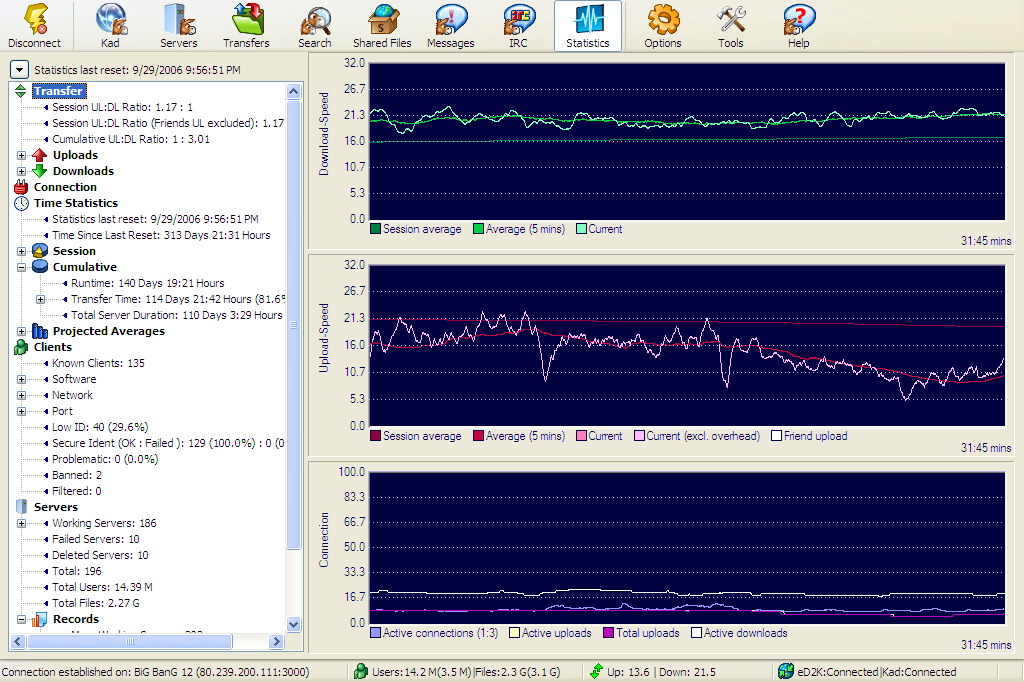Open the statistics tree dropdown menu button
Screen dimensions: 1024x682
click(19, 70)
